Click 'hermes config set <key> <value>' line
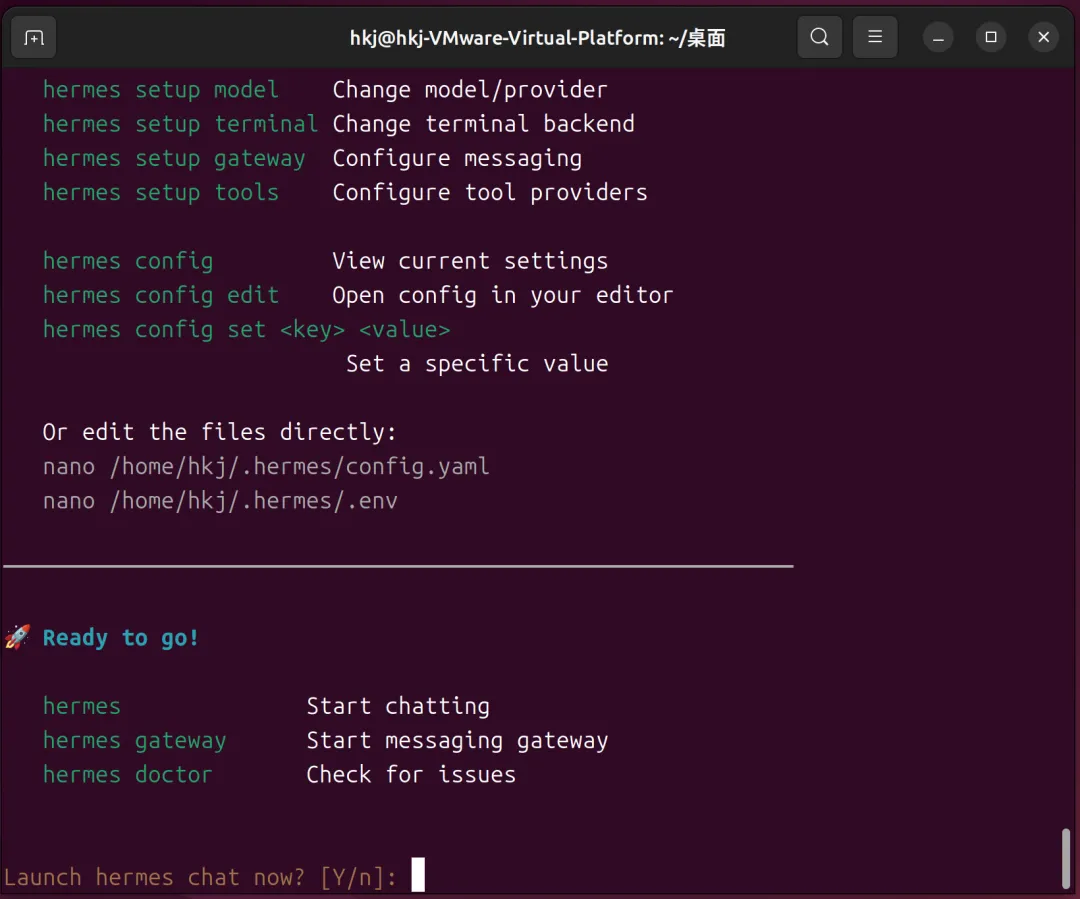Screen dimensions: 1080x899 [x=247, y=329]
